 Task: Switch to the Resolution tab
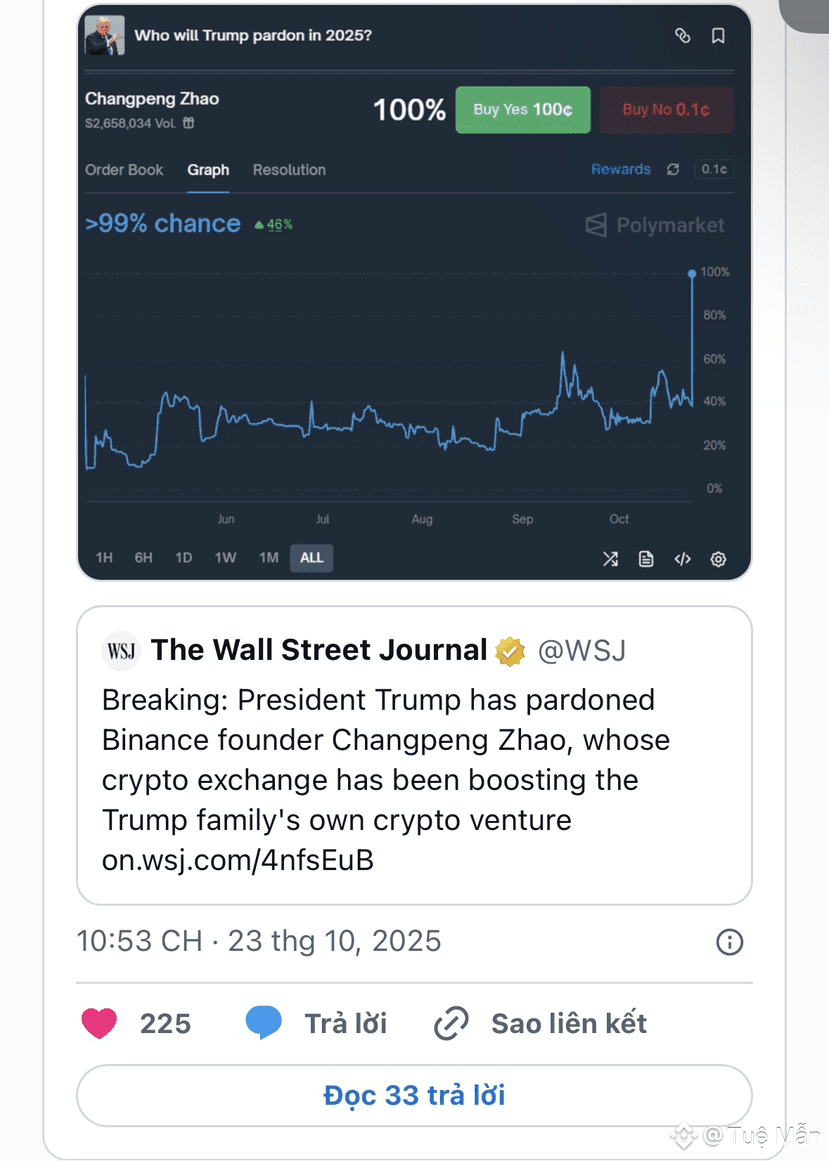point(289,170)
